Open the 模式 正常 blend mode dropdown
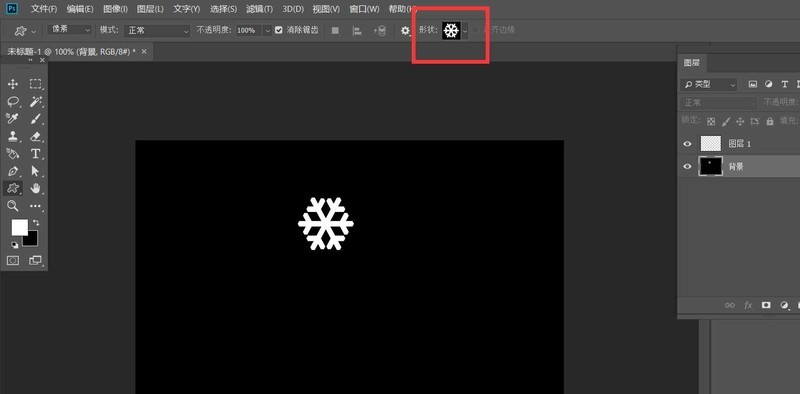The width and height of the screenshot is (800, 394). click(157, 31)
